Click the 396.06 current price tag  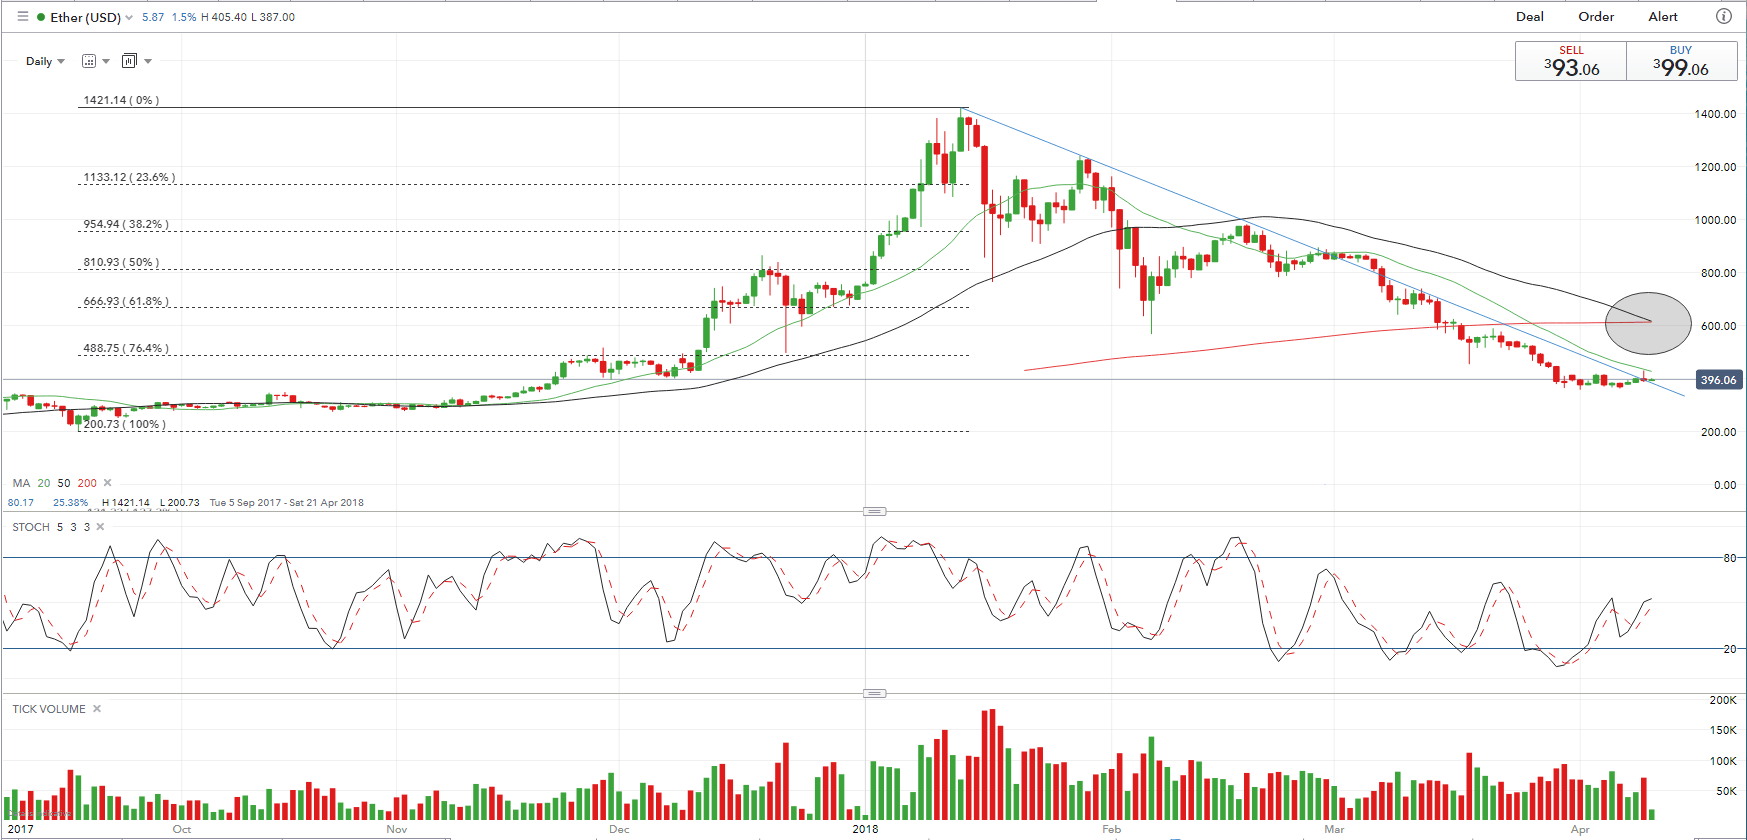(1719, 380)
